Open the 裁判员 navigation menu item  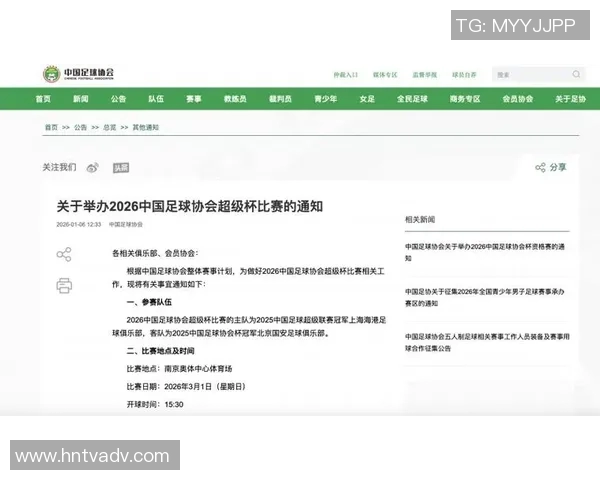click(280, 99)
